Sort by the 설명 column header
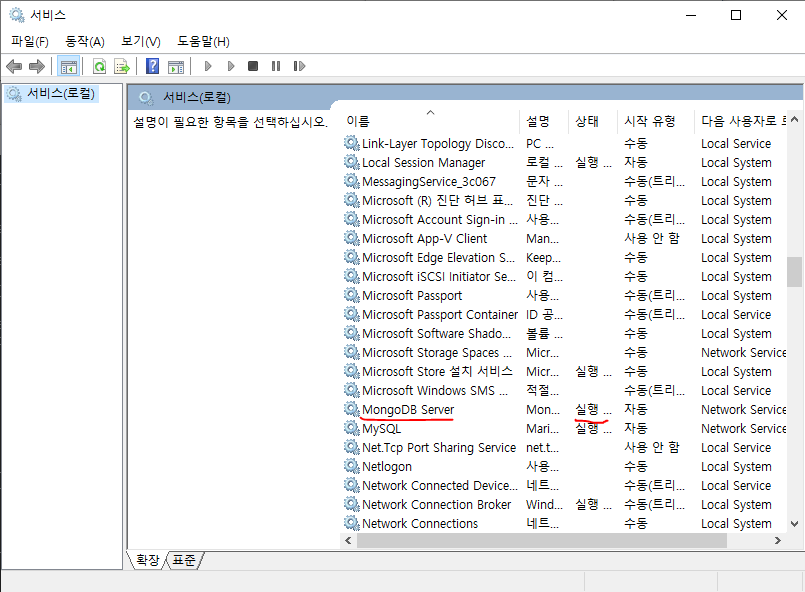Screen dimensions: 805x592 click(x=544, y=121)
